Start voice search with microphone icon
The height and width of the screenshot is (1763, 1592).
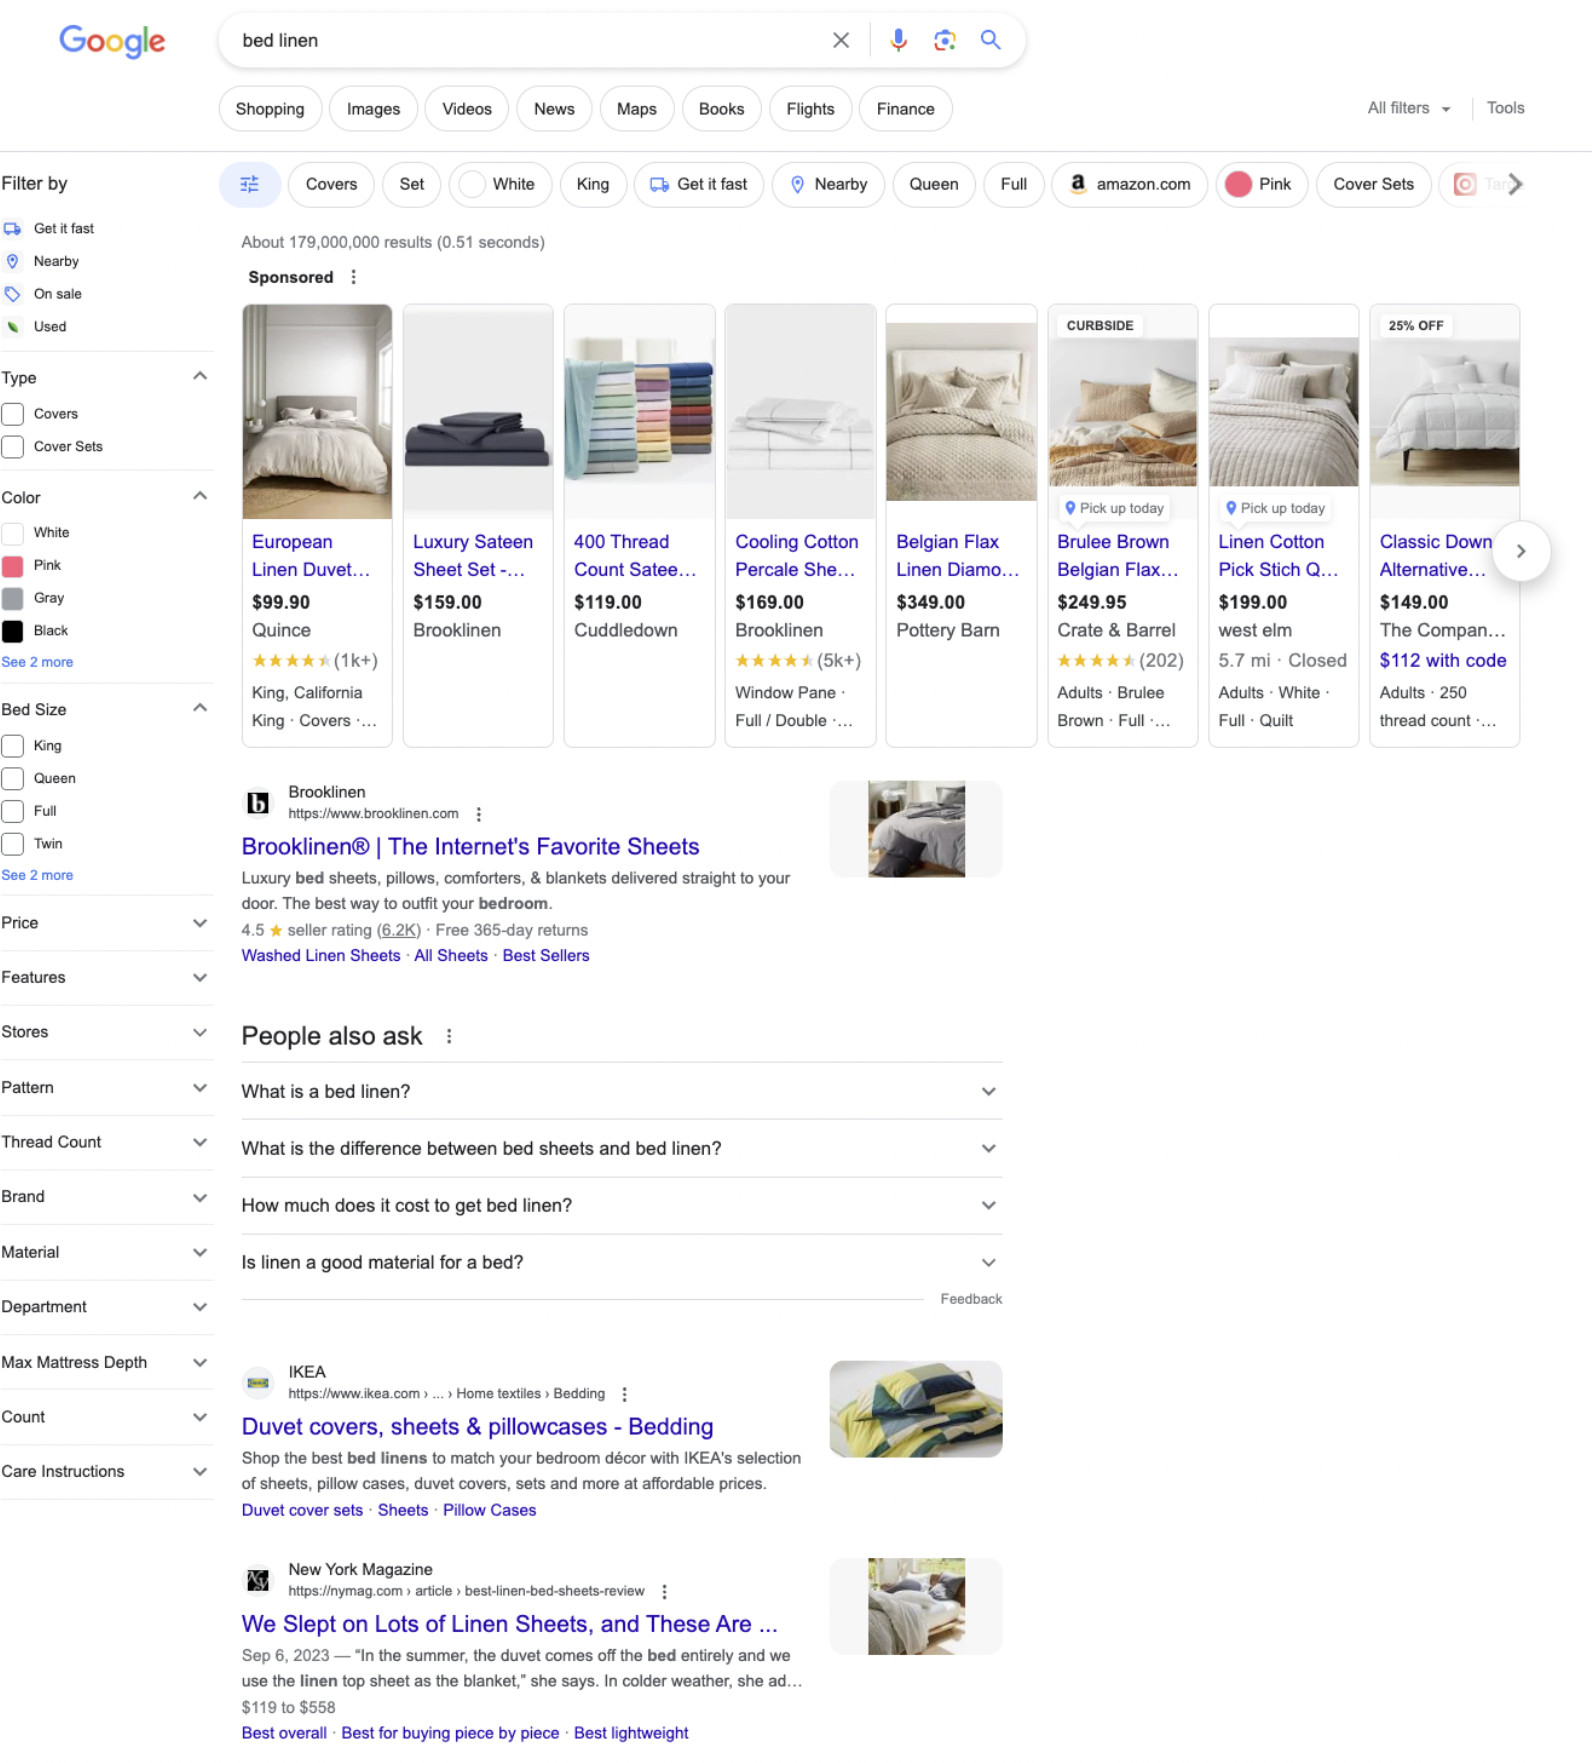coord(898,40)
